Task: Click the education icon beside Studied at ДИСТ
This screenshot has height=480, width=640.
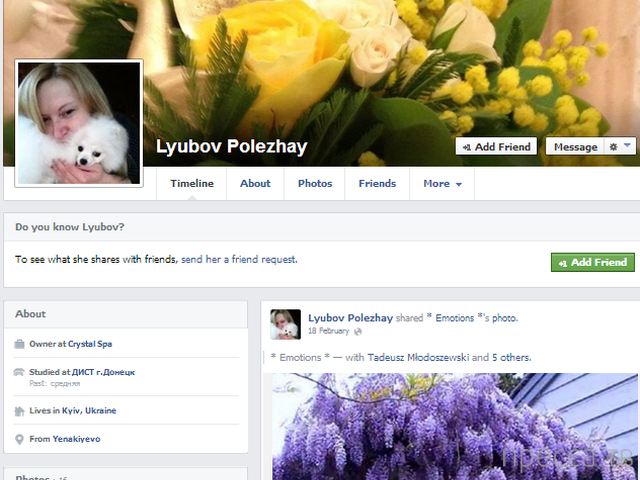Action: pyautogui.click(x=20, y=372)
